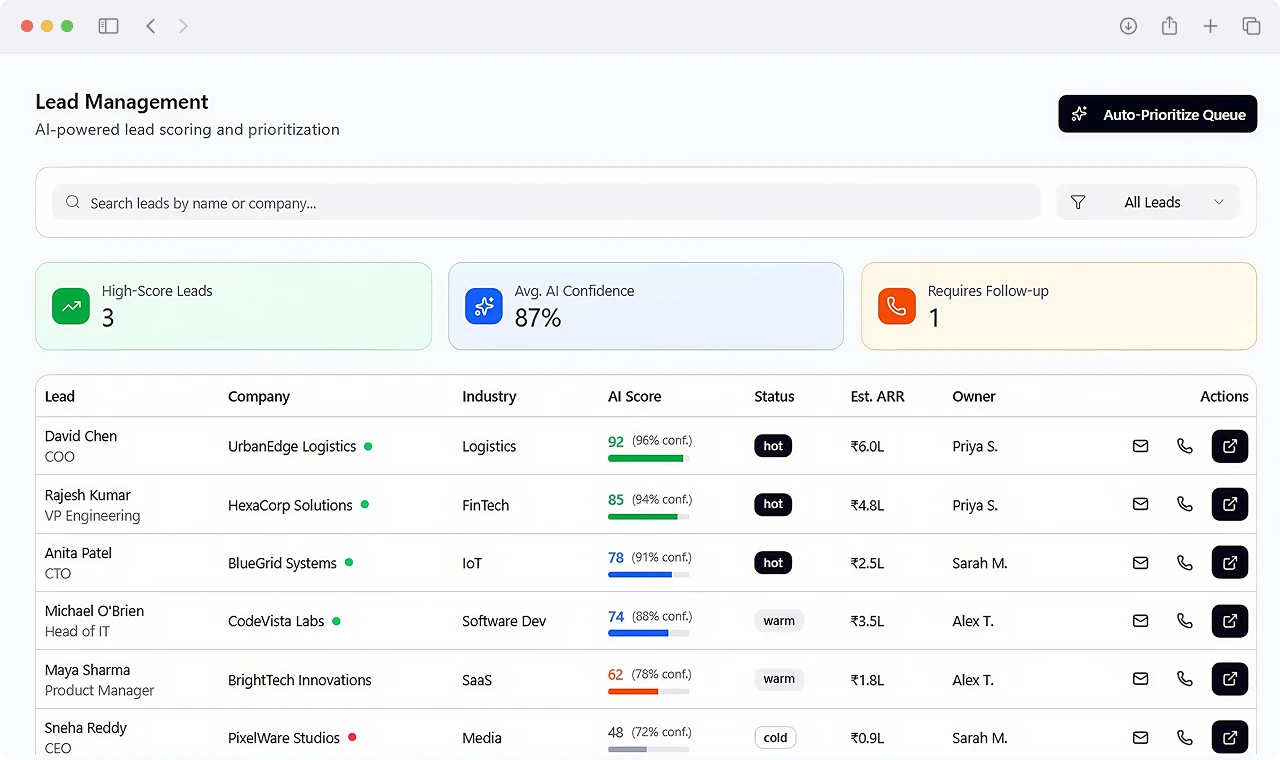The height and width of the screenshot is (760, 1280).
Task: Click envelope icon for Anita Patel
Action: (1140, 563)
